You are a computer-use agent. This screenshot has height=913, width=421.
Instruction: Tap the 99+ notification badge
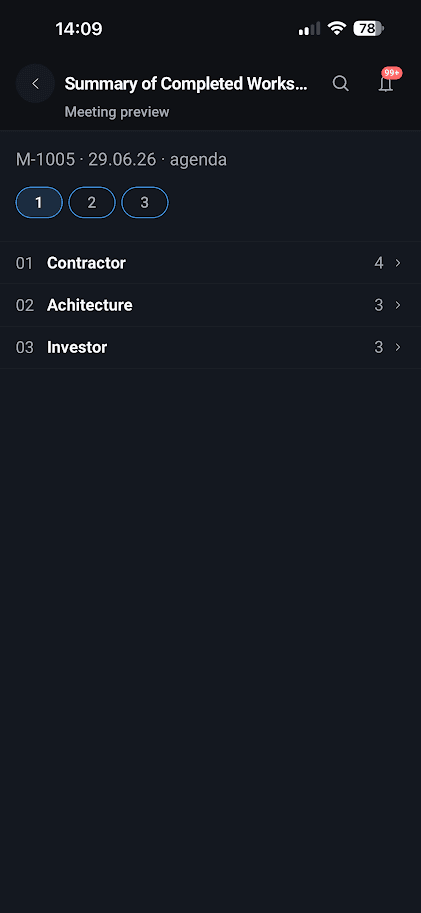[x=391, y=73]
